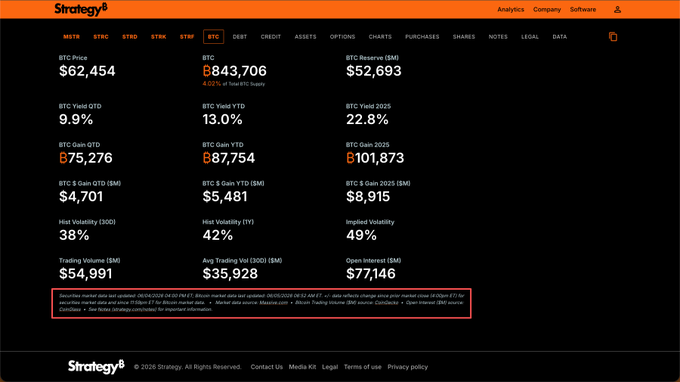Click the Strategy logo in footer
The image size is (680, 382).
(x=96, y=367)
